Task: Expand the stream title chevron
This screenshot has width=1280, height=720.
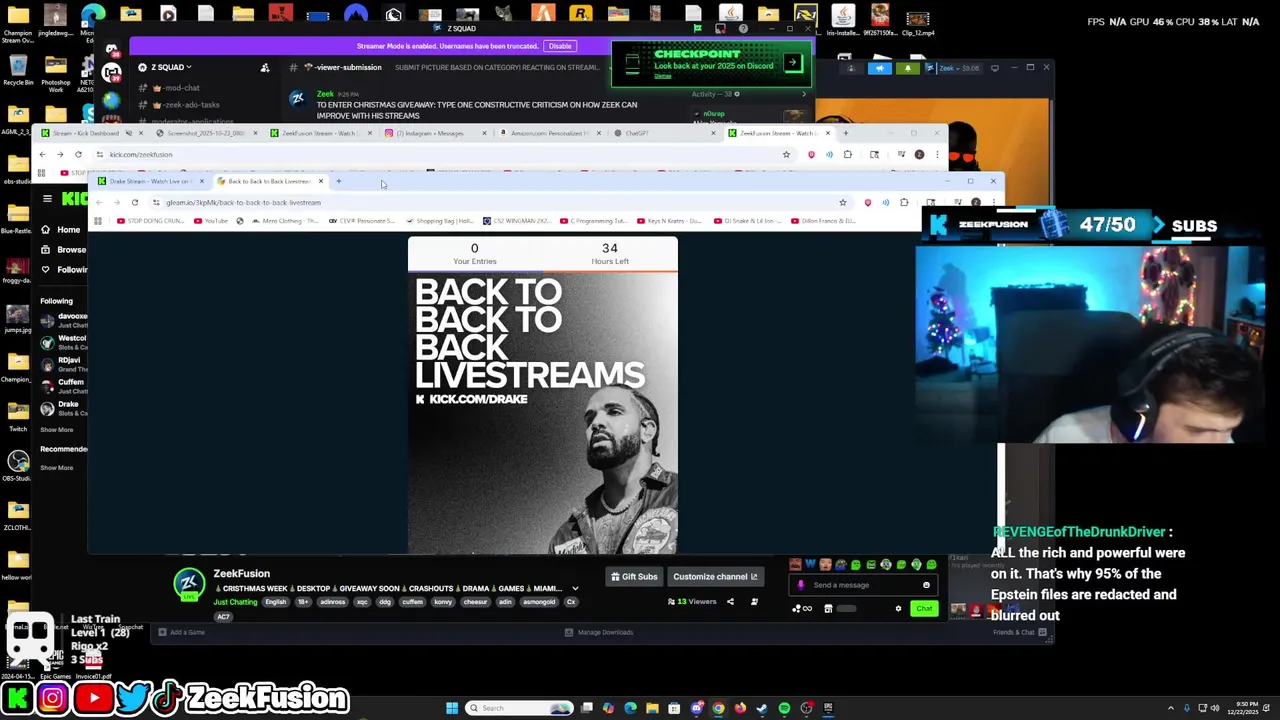Action: coord(575,588)
